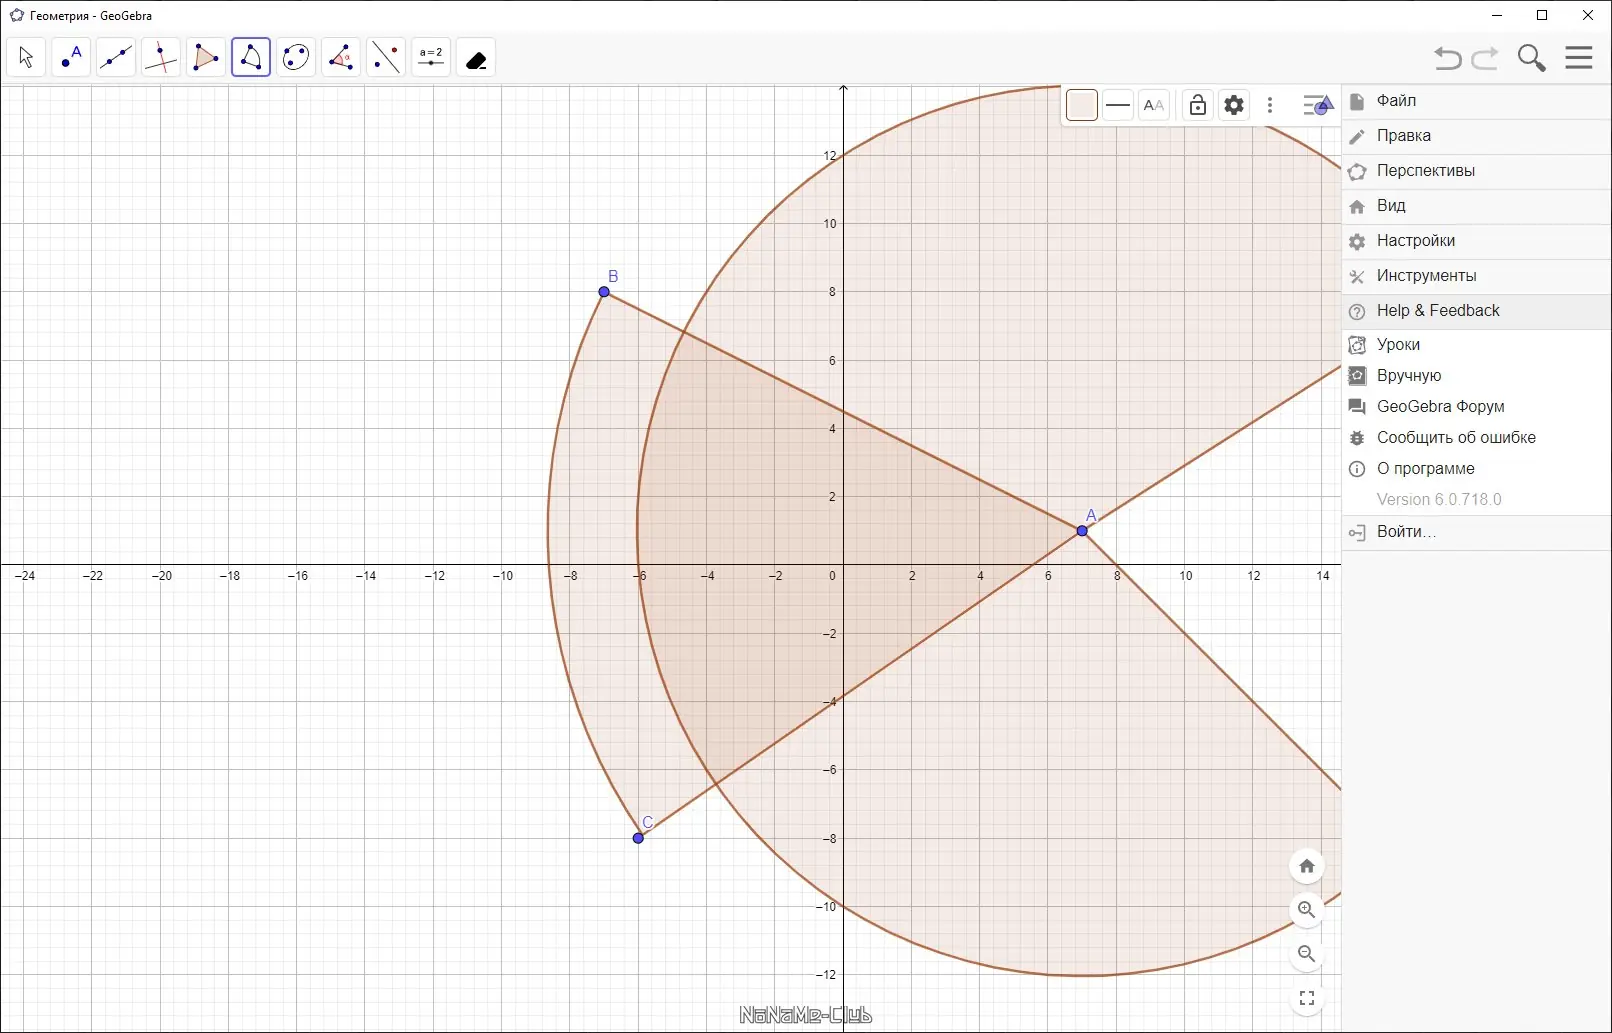Zoom out of the graphics view

point(1307,954)
